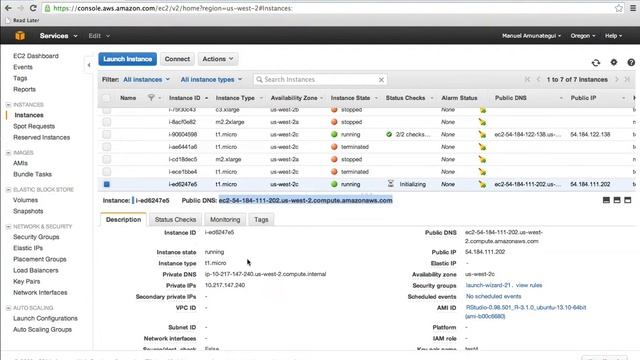Go to next page of instances
The width and height of the screenshot is (640, 360).
click(x=617, y=79)
